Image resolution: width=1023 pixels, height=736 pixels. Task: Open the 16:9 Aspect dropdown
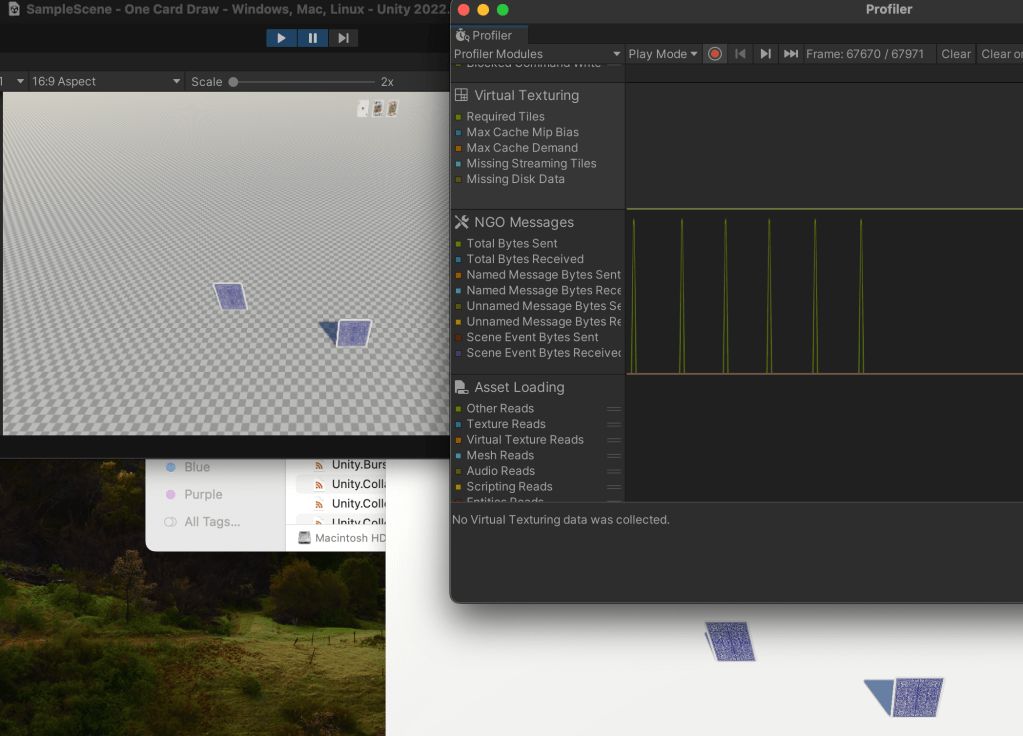point(105,81)
